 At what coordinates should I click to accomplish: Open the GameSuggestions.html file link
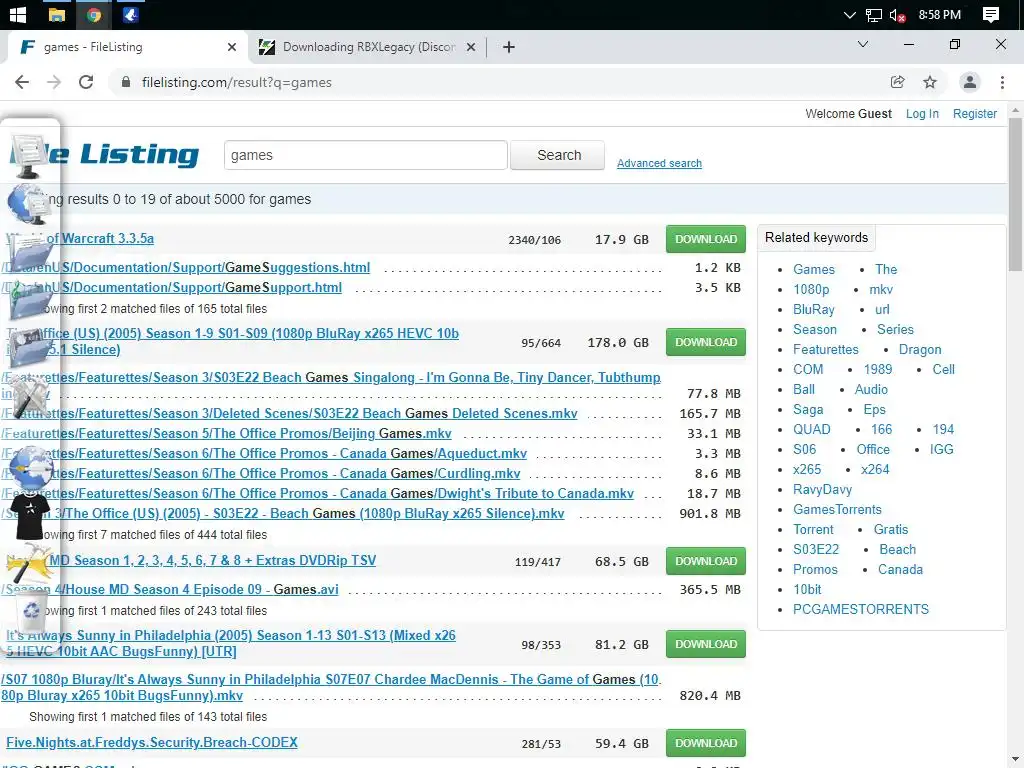tap(185, 267)
